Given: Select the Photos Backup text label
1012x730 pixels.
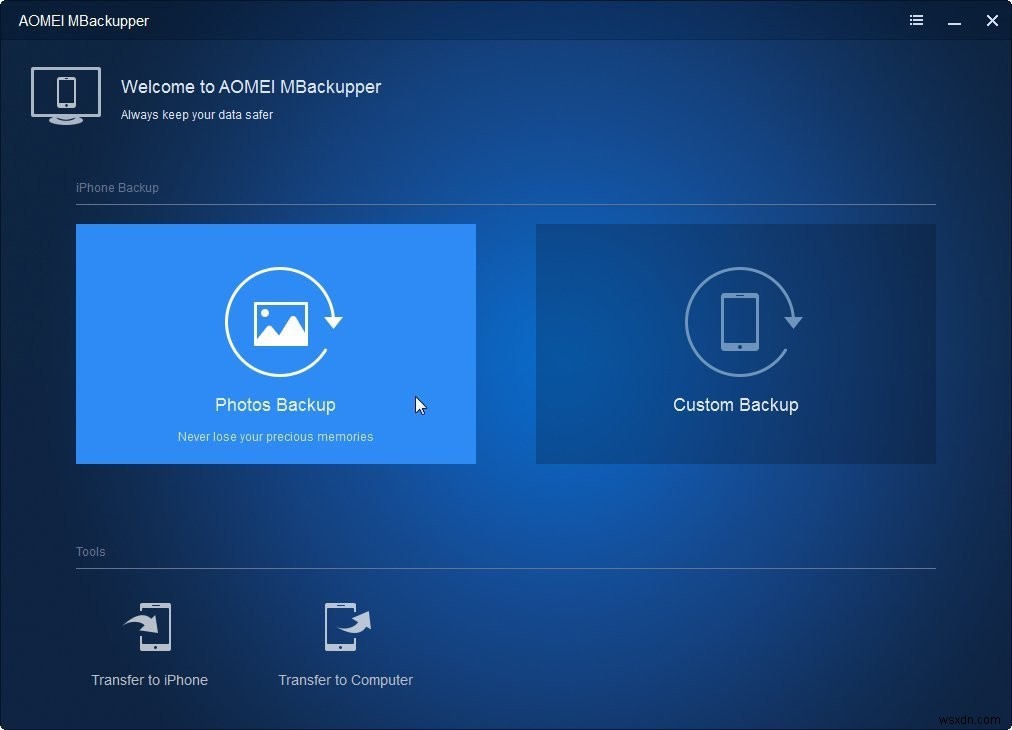Looking at the screenshot, I should click(275, 405).
